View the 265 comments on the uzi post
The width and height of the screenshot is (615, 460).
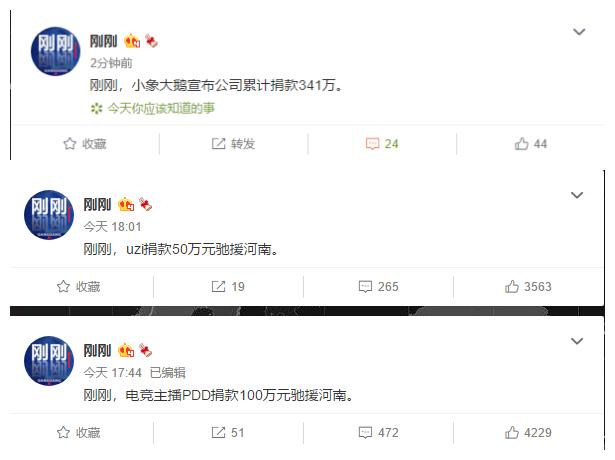coord(378,287)
